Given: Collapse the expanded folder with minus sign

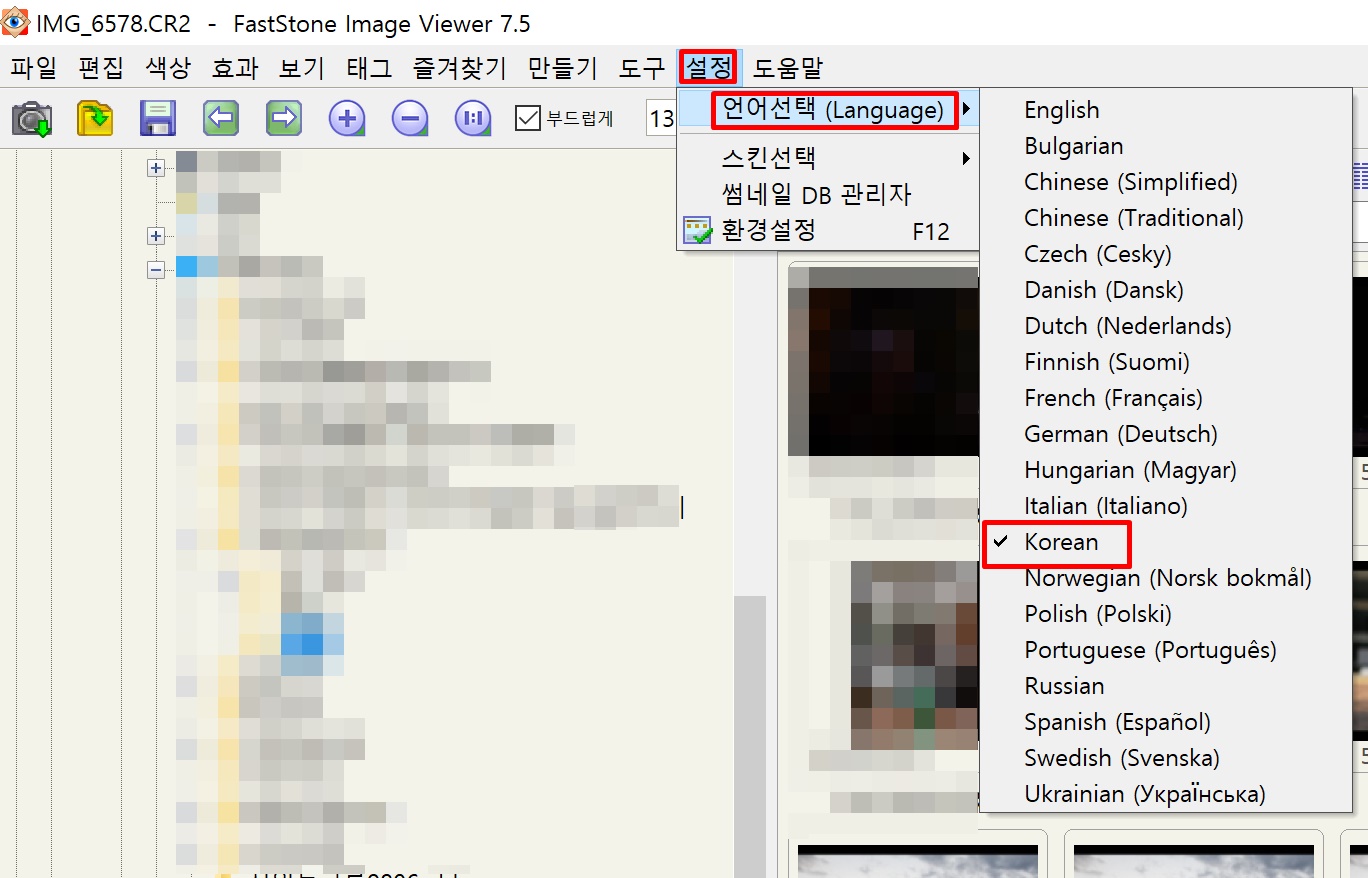Looking at the screenshot, I should 155,270.
